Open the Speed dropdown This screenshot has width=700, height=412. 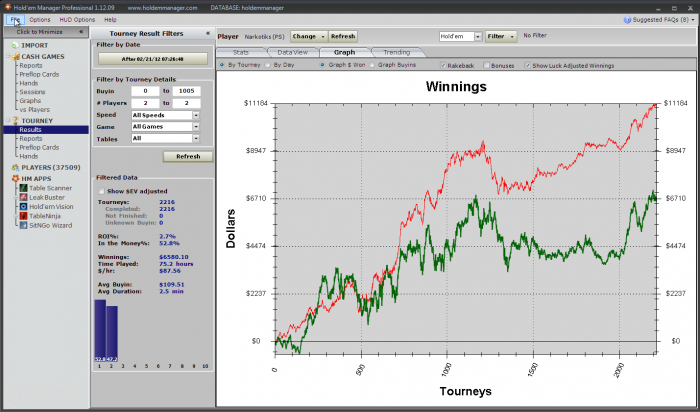point(196,115)
